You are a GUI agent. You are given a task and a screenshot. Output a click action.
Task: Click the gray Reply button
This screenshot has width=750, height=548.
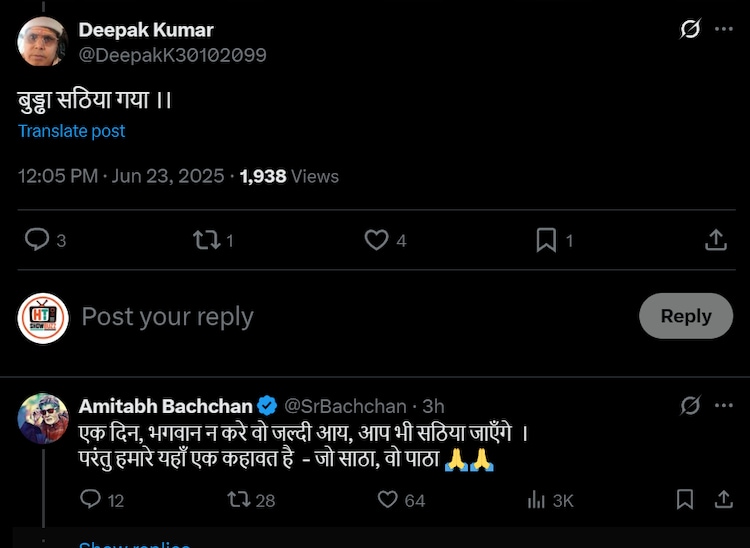pos(686,316)
